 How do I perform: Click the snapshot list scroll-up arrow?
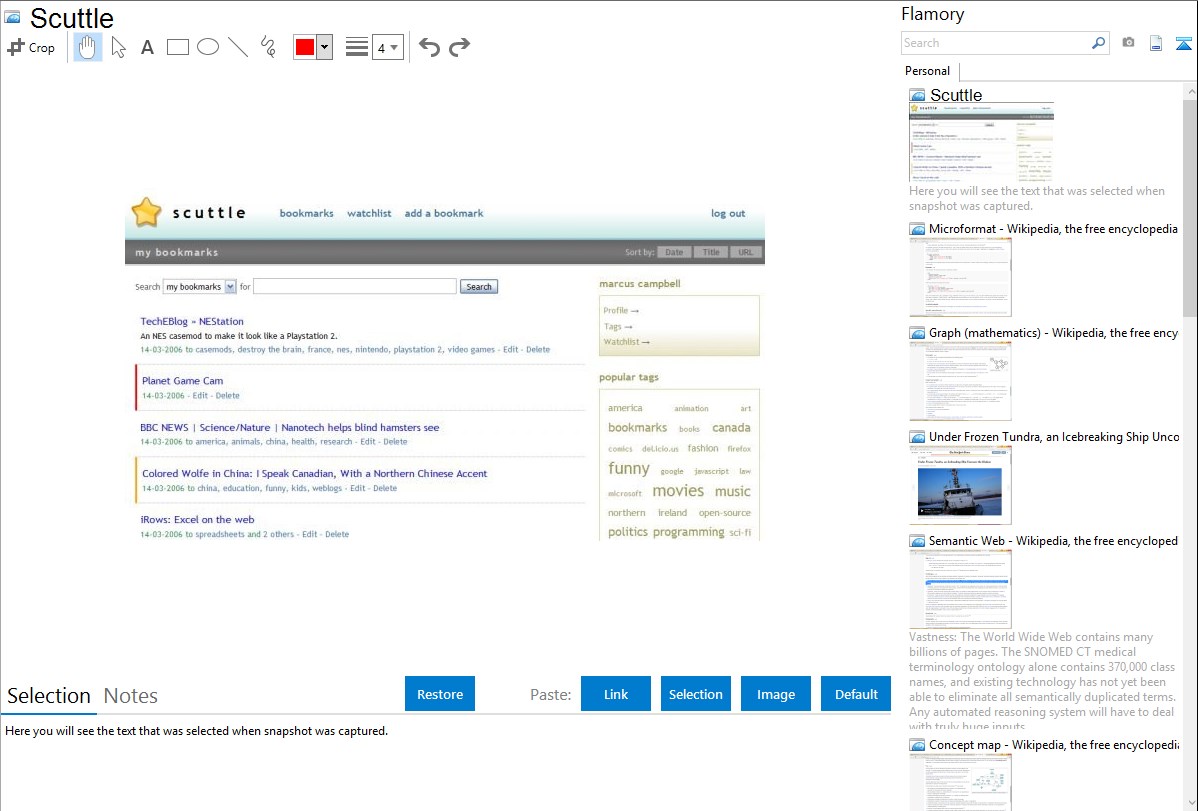(x=1190, y=92)
